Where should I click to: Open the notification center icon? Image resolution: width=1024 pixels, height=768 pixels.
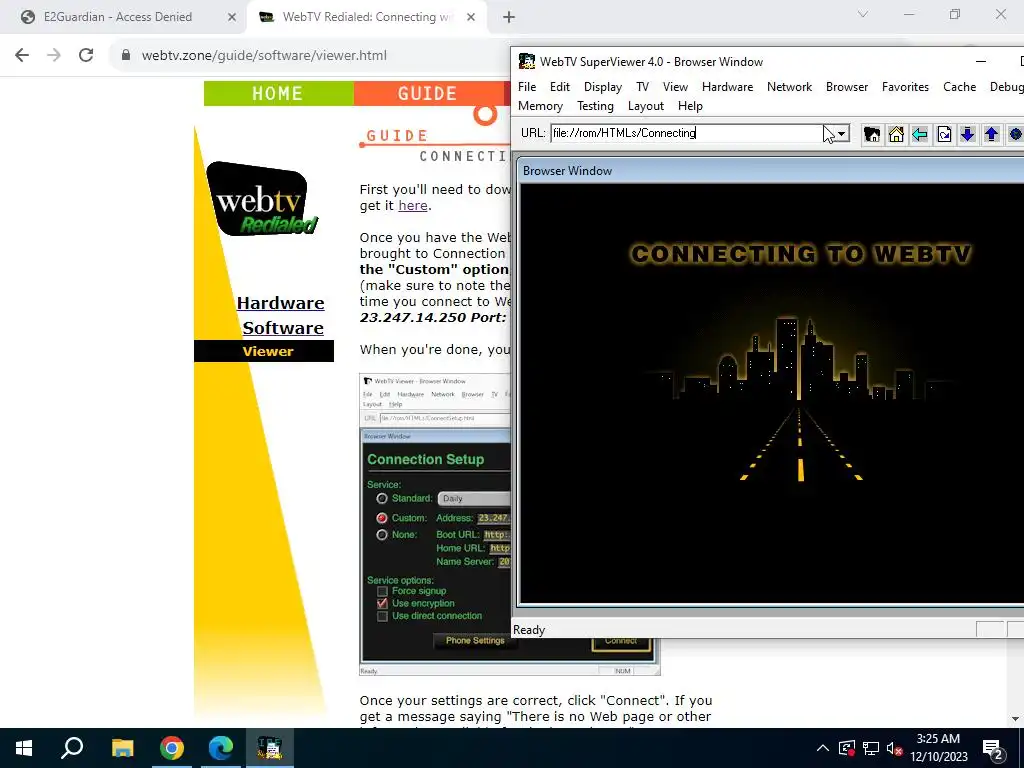click(x=993, y=749)
